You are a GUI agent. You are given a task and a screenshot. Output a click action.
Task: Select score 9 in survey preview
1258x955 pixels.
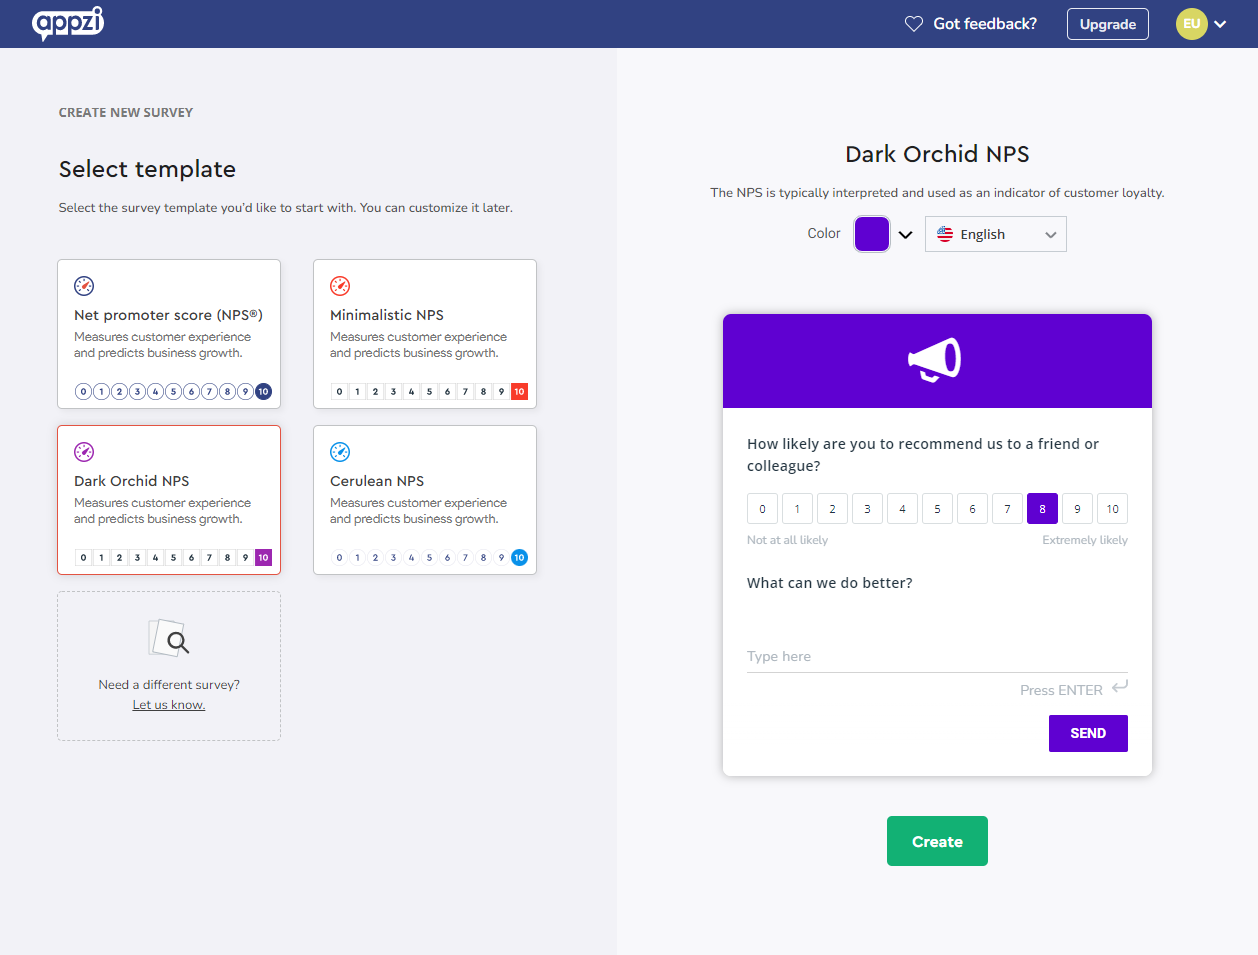click(x=1077, y=509)
